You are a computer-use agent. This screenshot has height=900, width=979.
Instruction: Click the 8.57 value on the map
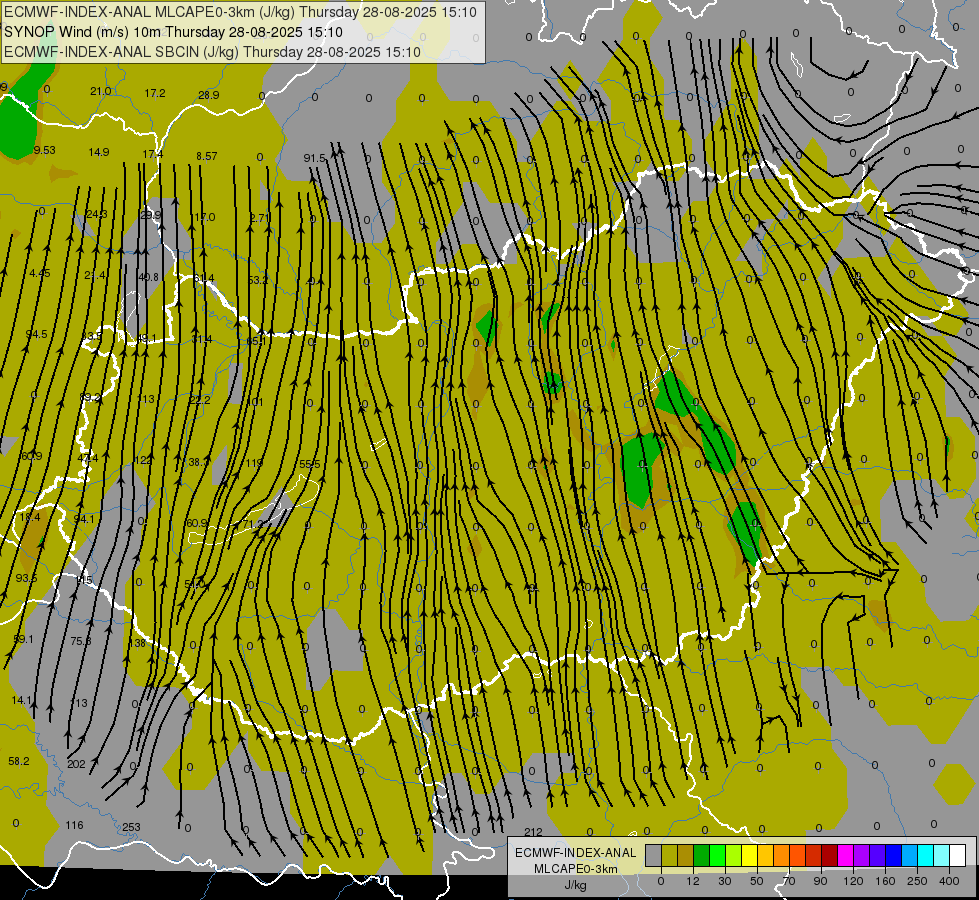coord(207,156)
